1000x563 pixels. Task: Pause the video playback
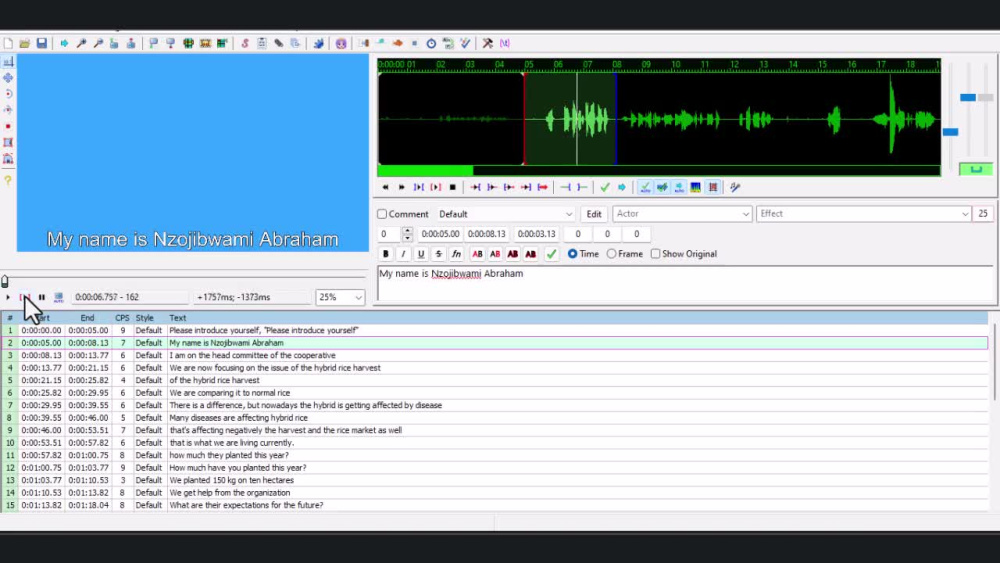41,297
